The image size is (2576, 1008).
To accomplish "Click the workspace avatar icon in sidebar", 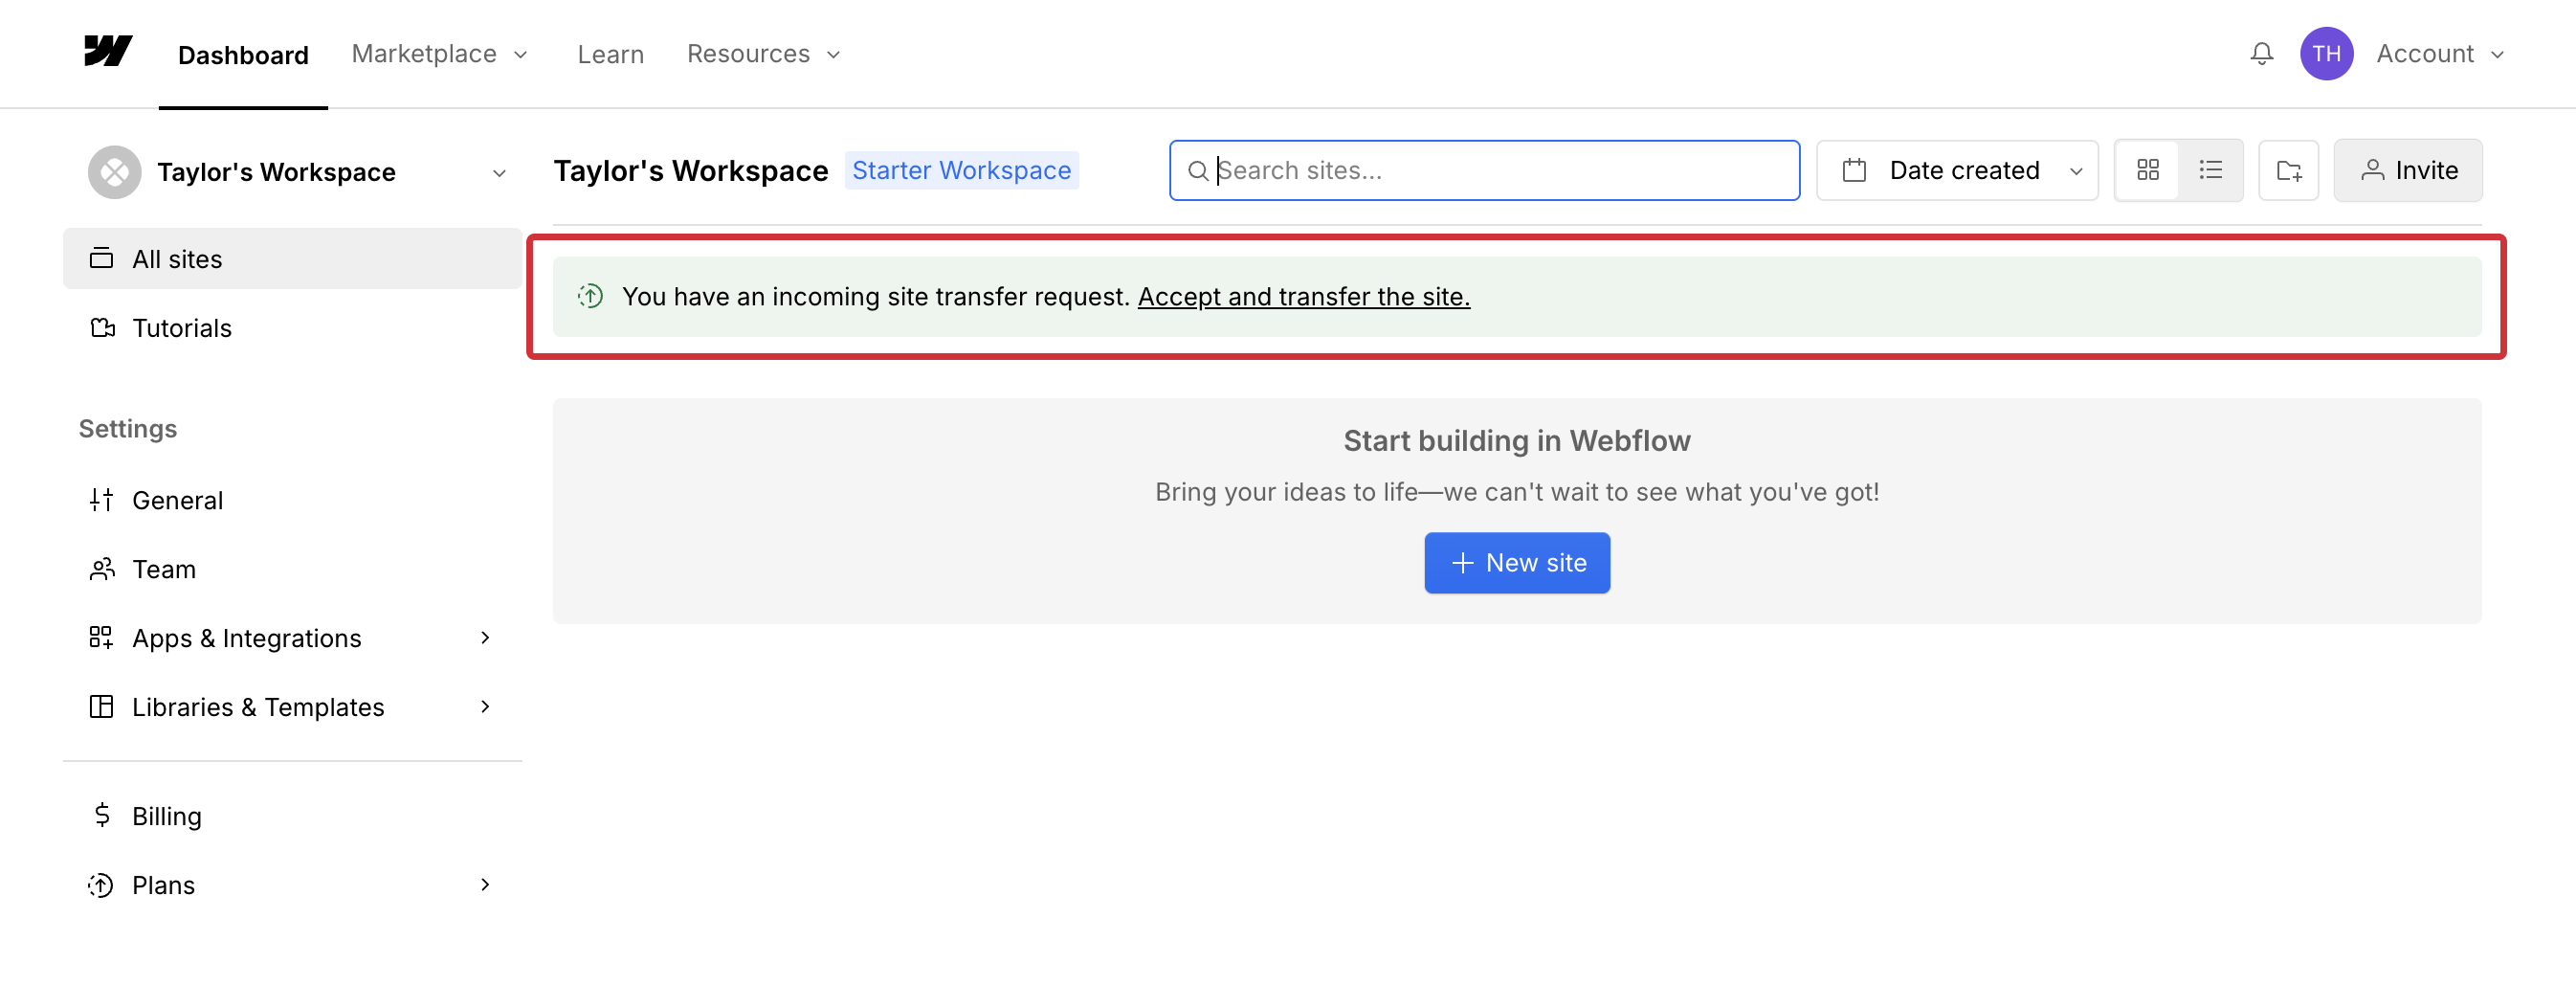I will pyautogui.click(x=115, y=172).
